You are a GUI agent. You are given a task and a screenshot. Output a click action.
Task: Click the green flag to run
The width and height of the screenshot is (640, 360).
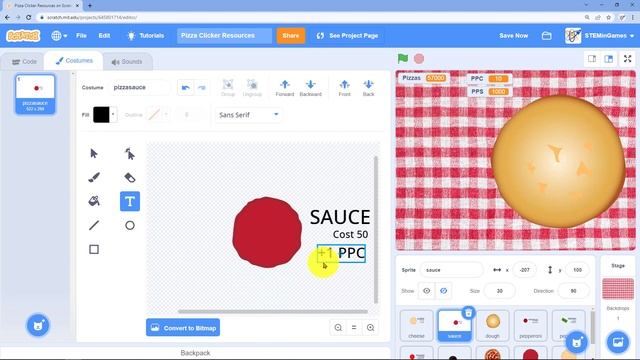pos(403,58)
